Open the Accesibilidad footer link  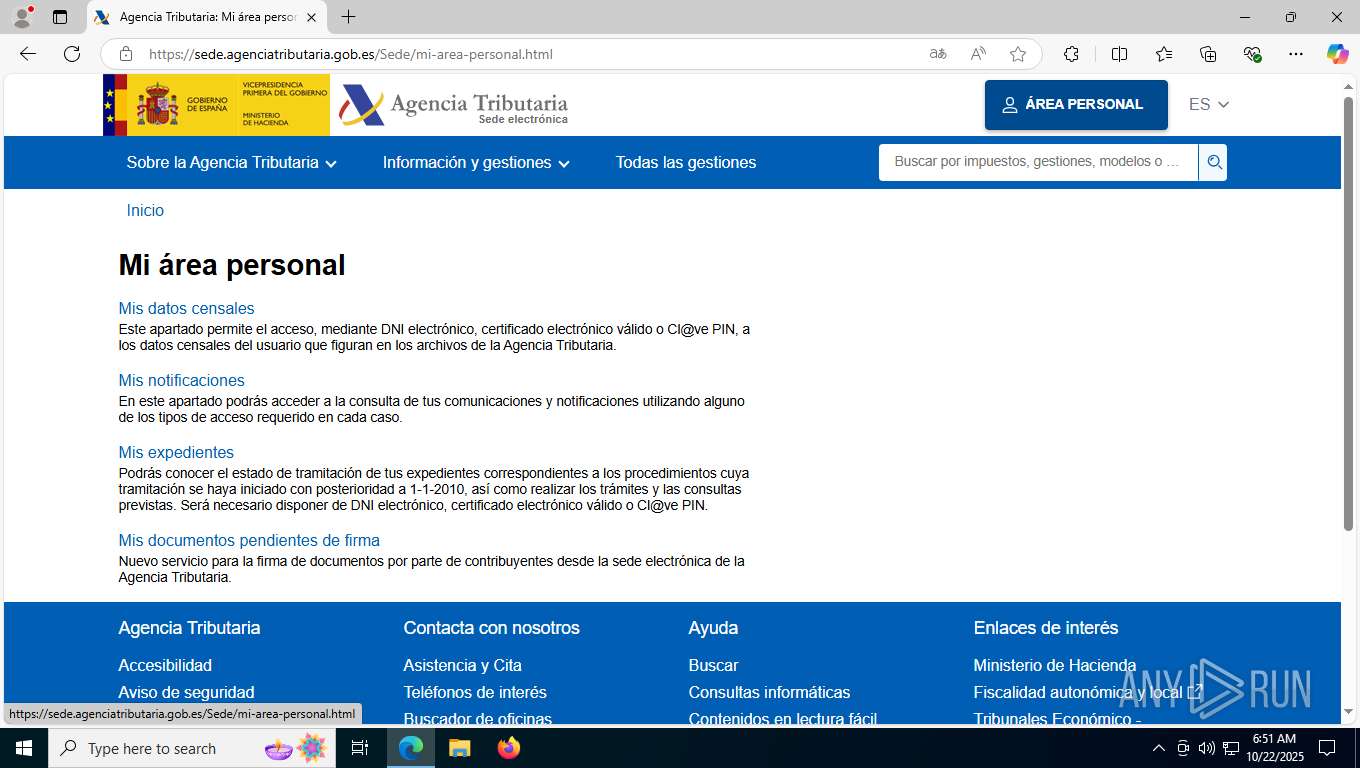click(165, 666)
